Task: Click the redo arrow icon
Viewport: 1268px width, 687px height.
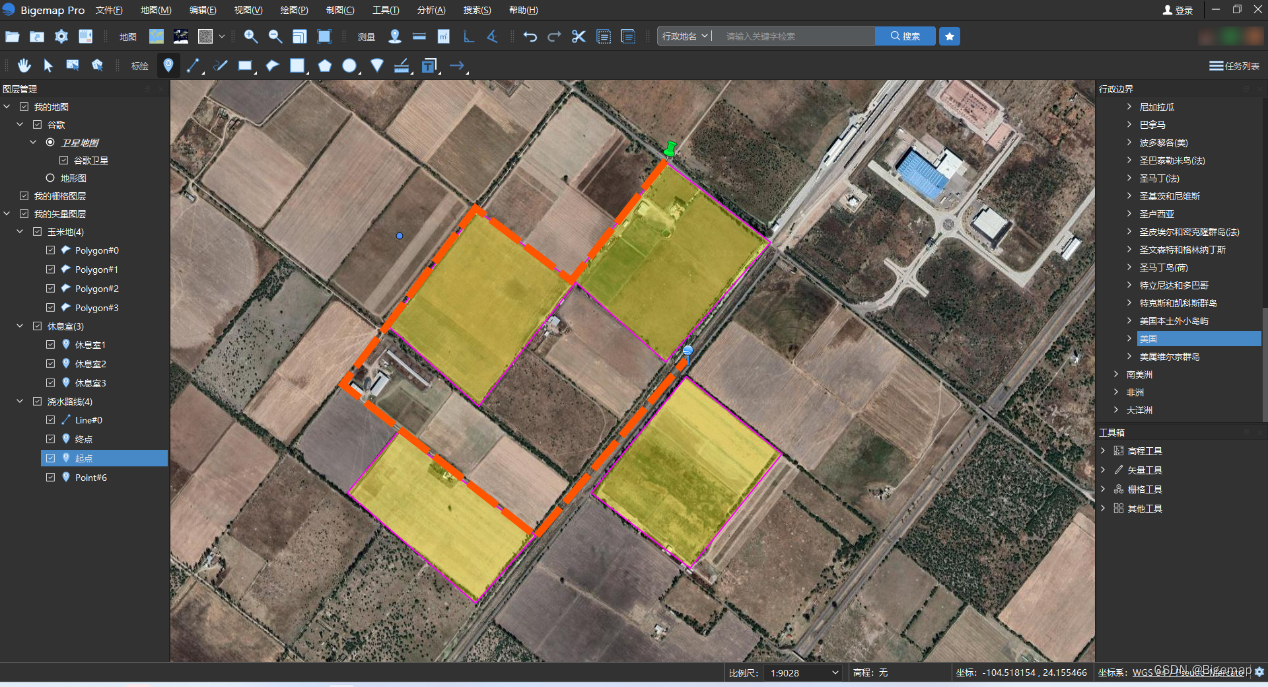Action: (554, 36)
